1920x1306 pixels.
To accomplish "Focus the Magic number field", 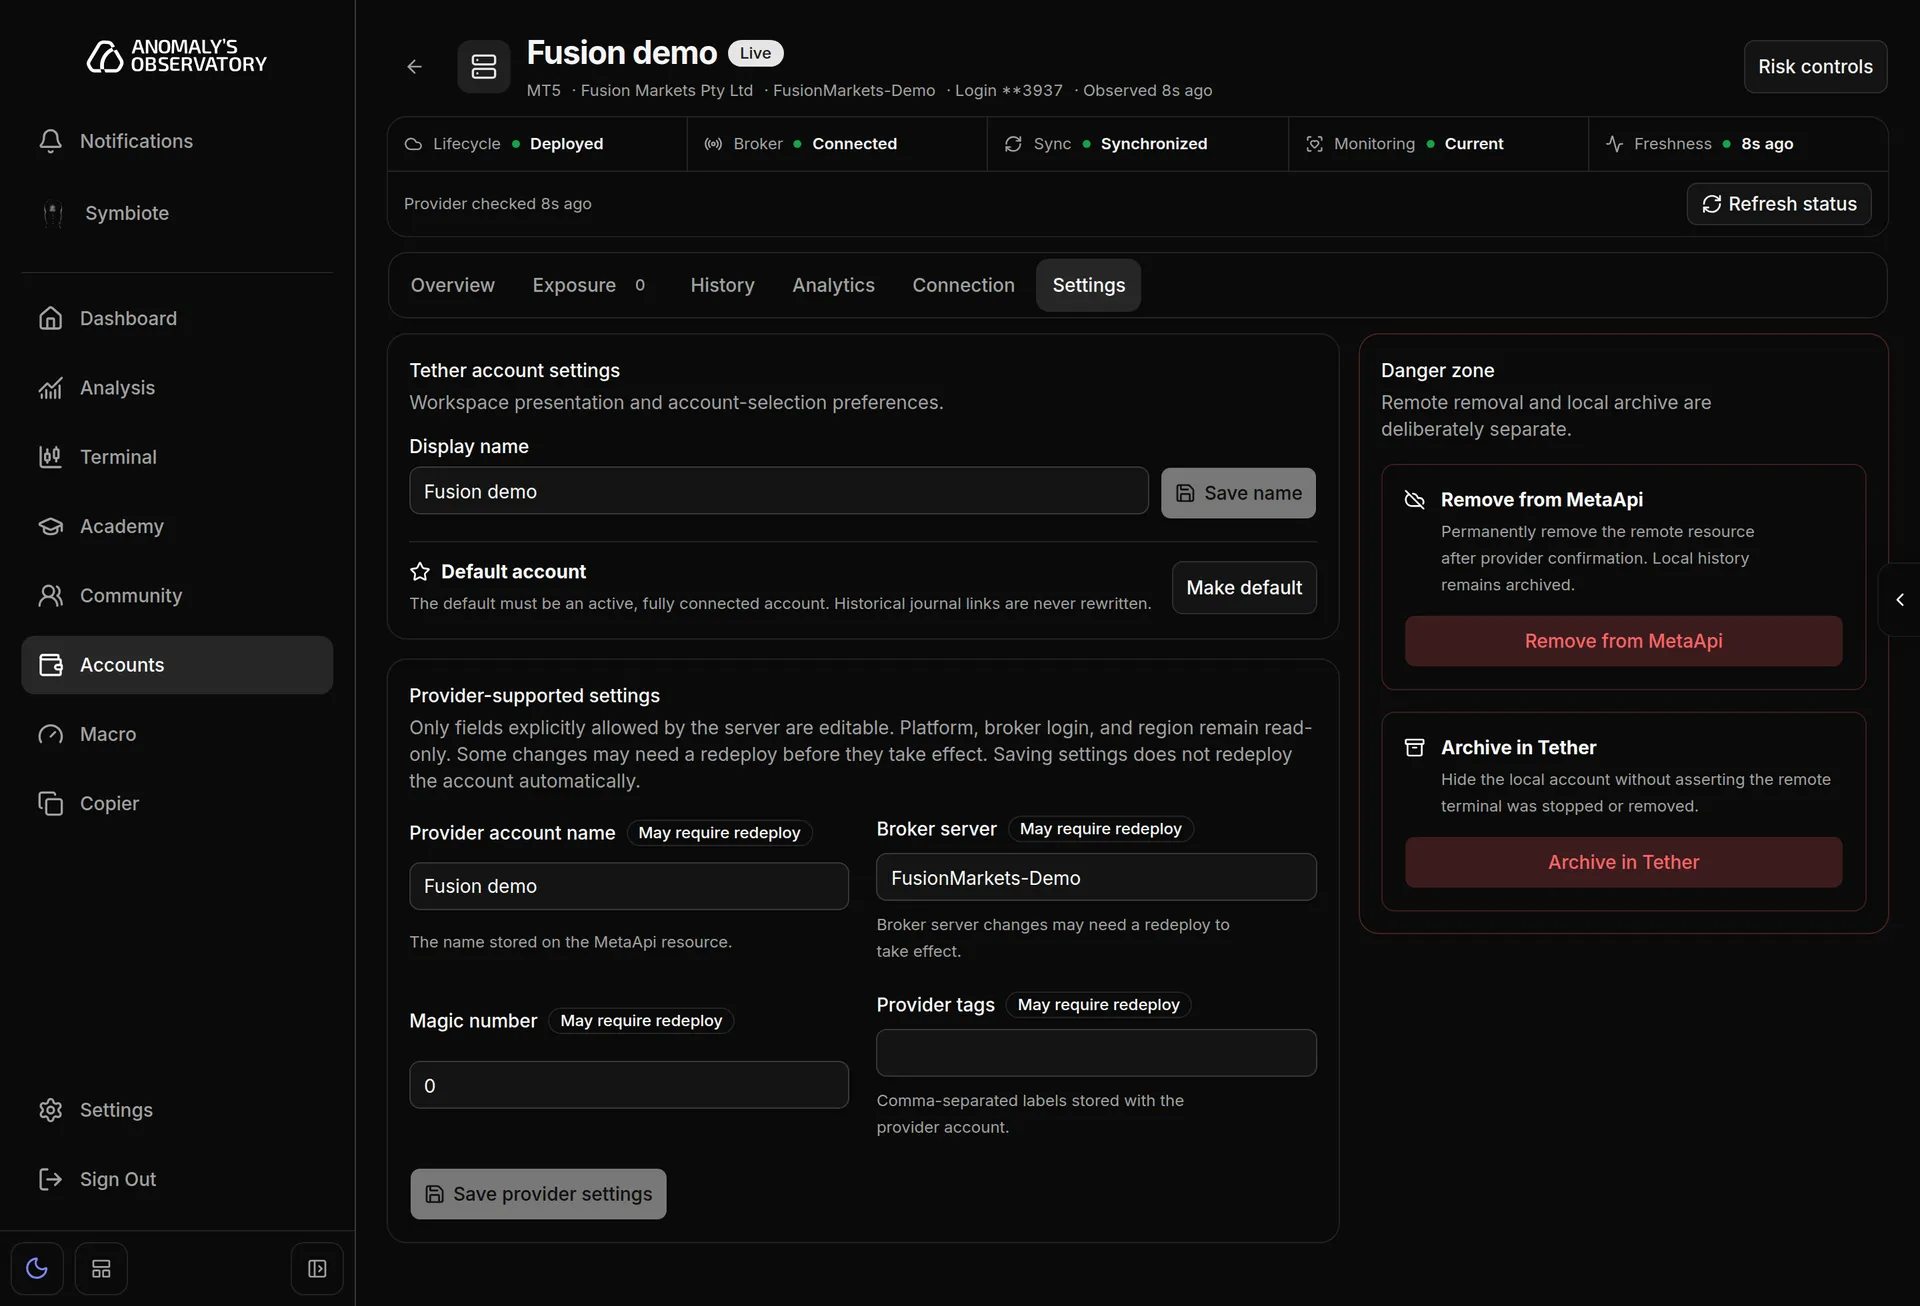I will pos(629,1085).
